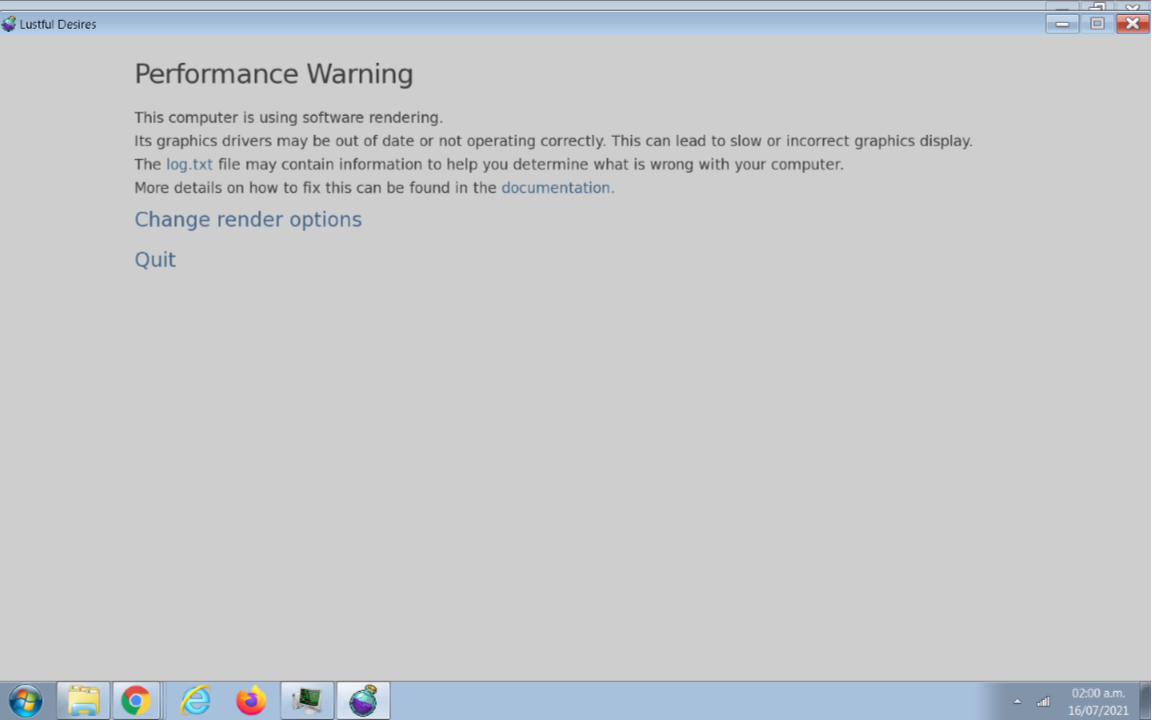Viewport: 1152px width, 720px height.
Task: Maximize the Lustful Desires window
Action: pos(1097,24)
